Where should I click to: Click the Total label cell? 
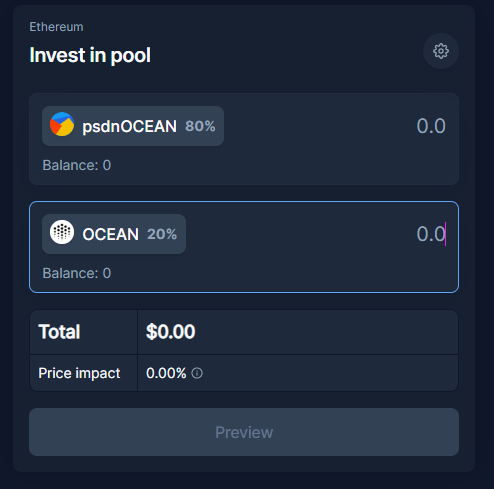[x=84, y=332]
